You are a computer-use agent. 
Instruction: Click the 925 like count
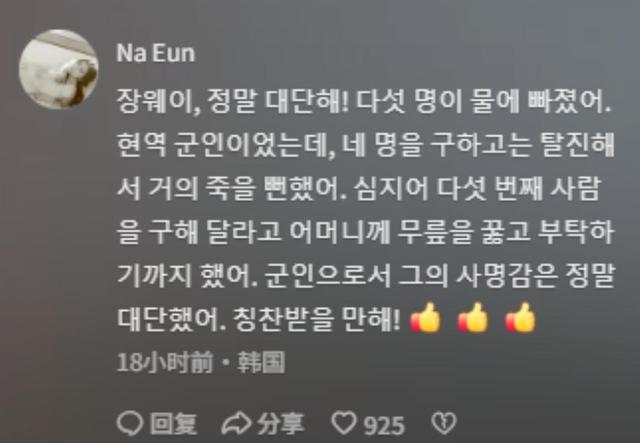[384, 425]
